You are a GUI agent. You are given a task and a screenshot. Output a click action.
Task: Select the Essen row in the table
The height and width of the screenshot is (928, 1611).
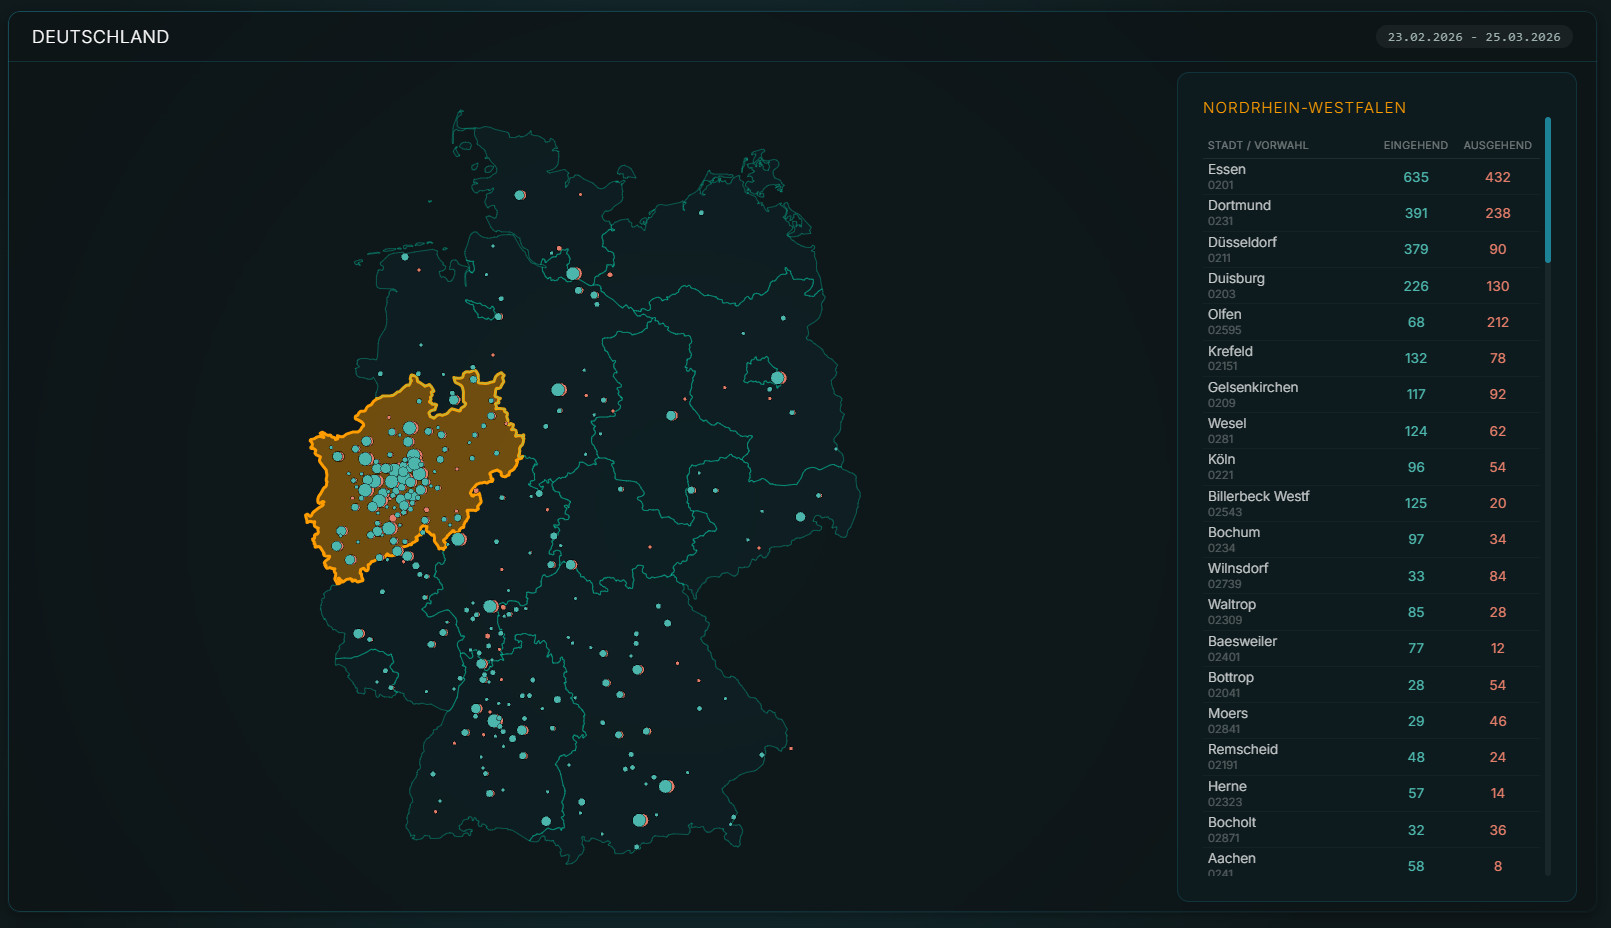point(1370,177)
